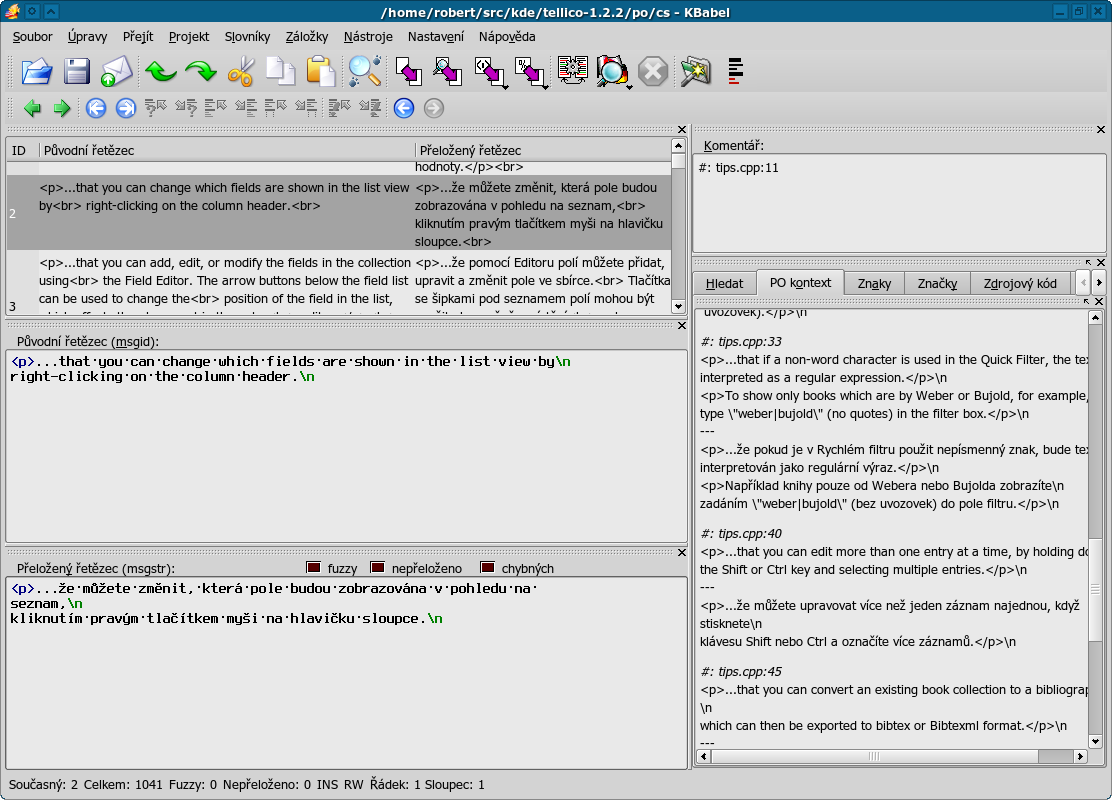Save the file with the floppy disk icon
The width and height of the screenshot is (1112, 800).
pos(77,71)
